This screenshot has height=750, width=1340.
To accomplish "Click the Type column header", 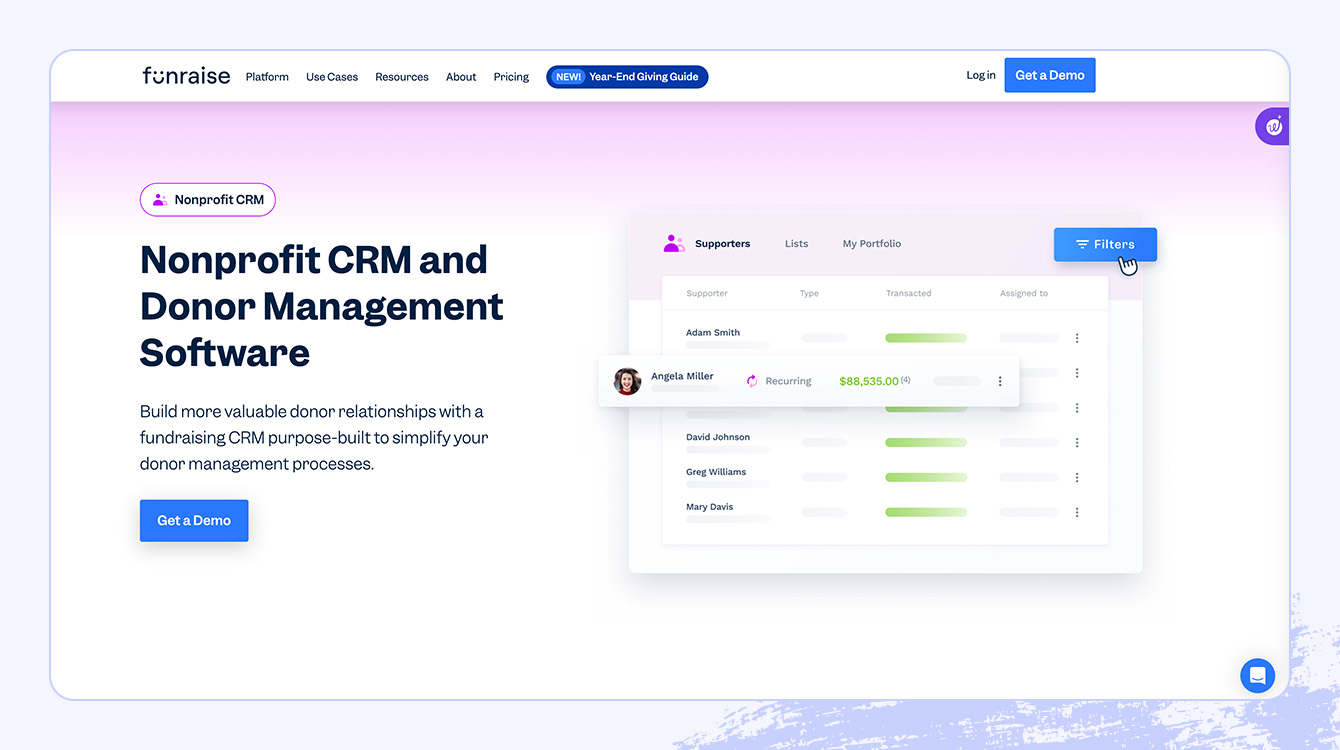I will pos(809,294).
